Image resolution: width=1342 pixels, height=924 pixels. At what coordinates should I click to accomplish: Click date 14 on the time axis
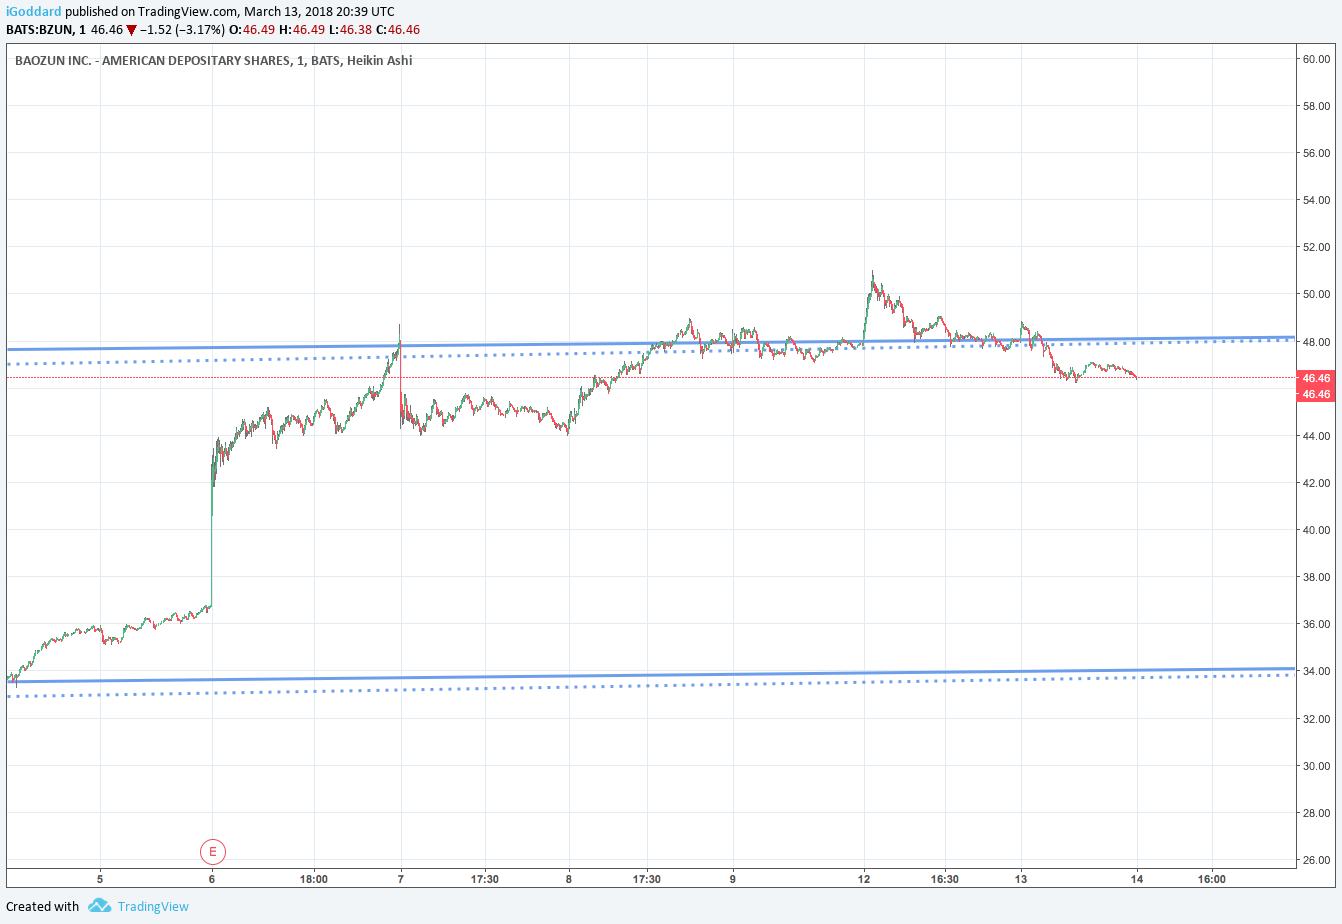1137,880
